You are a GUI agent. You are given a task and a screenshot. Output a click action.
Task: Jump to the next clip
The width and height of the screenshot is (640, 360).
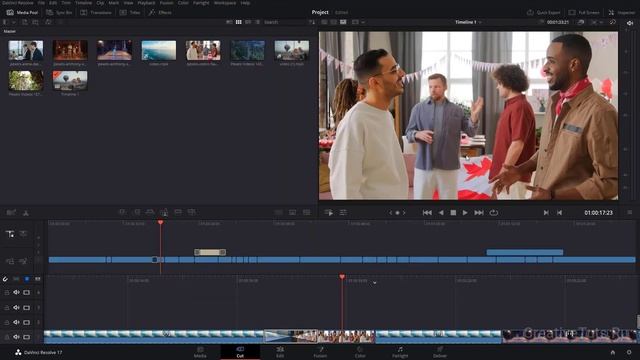(479, 213)
